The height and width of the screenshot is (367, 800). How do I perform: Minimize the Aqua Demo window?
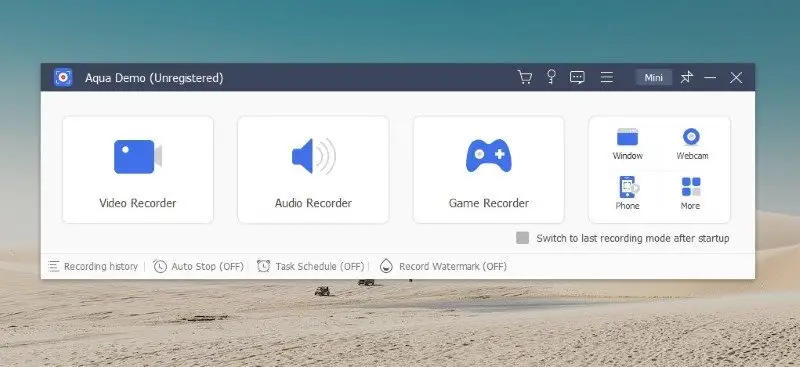point(710,78)
